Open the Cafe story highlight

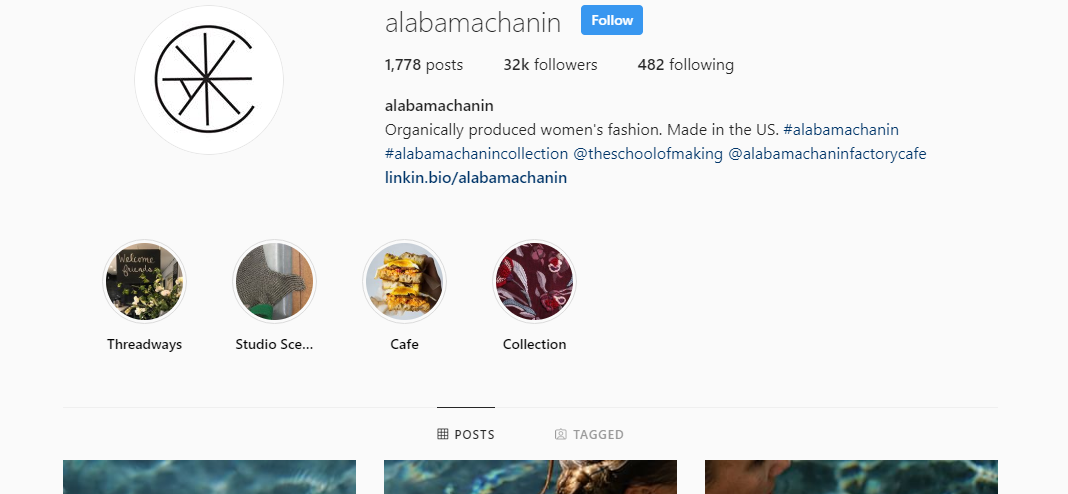coord(404,282)
